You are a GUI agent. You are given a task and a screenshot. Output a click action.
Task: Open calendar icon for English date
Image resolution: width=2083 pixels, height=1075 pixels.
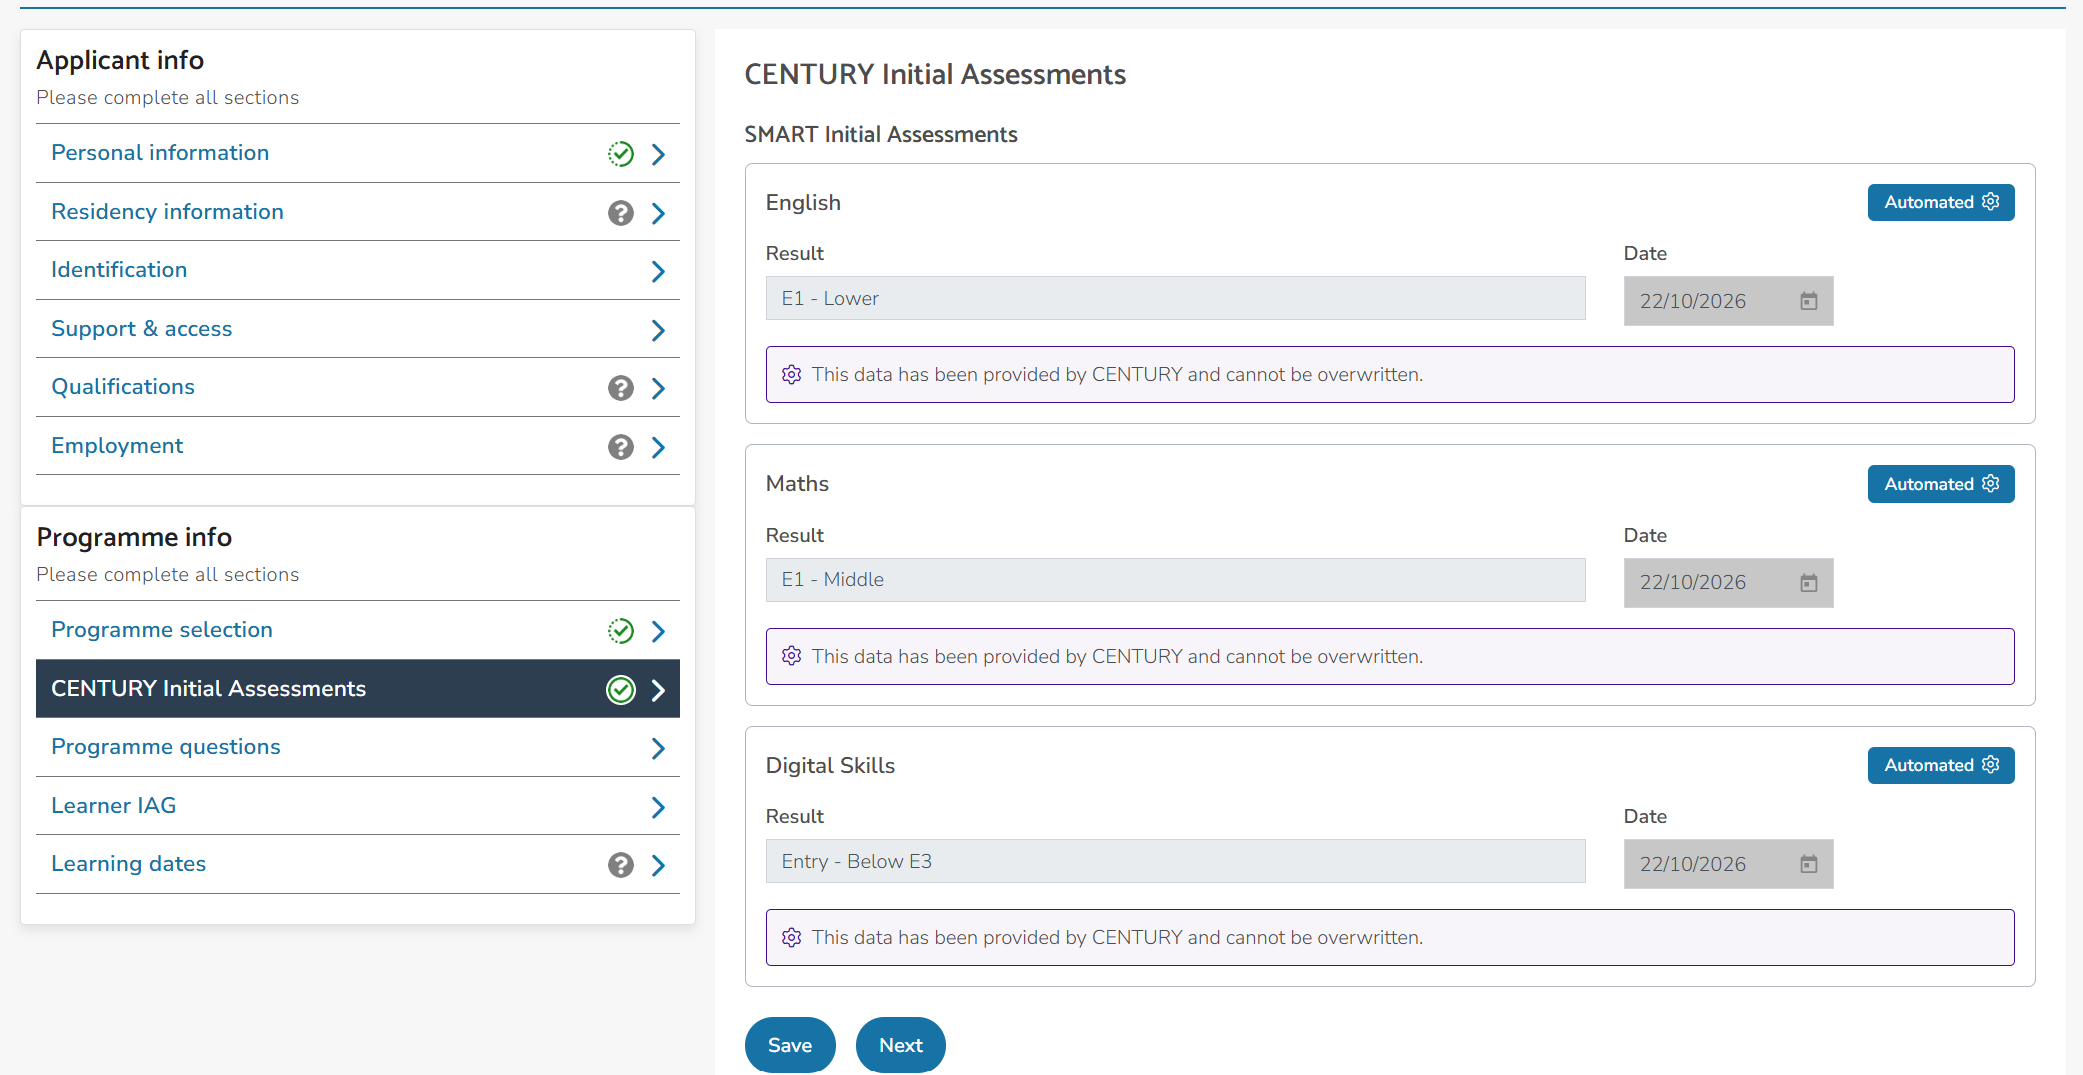(1809, 301)
